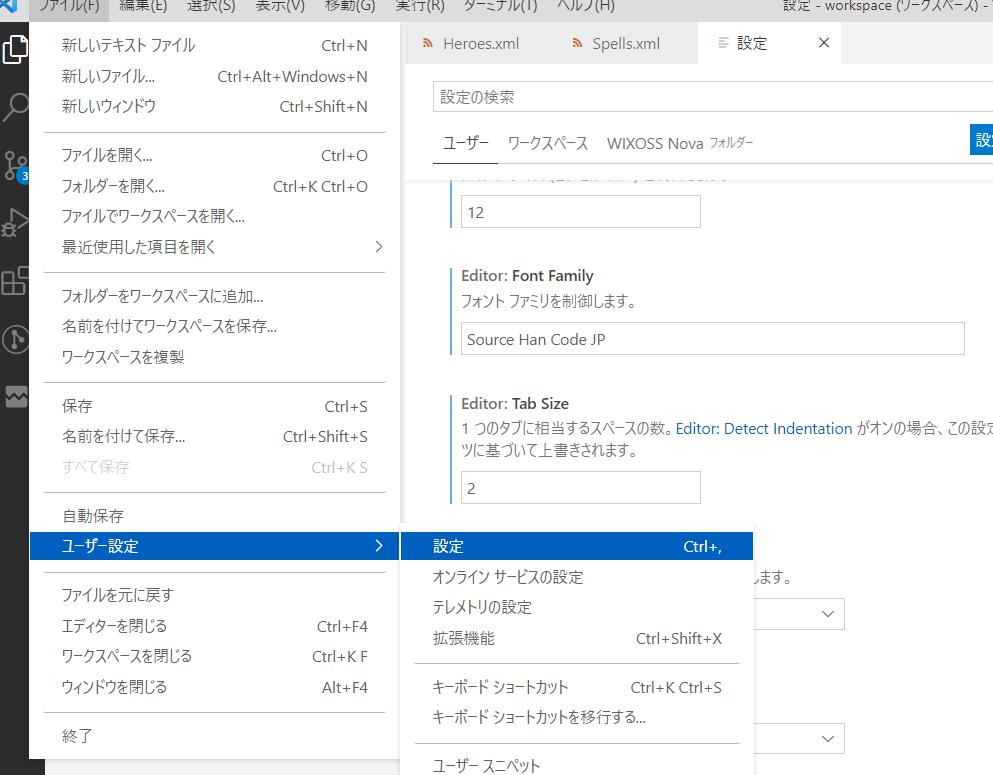The image size is (993, 775).
Task: Click the settings icon on the 設定 tab
Action: (x=723, y=43)
